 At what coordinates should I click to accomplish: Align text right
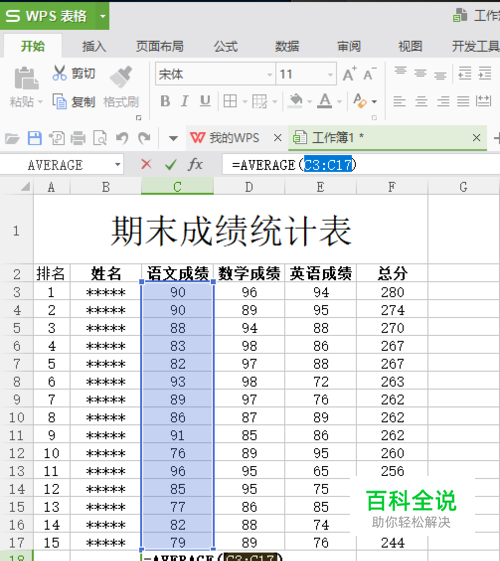[443, 101]
